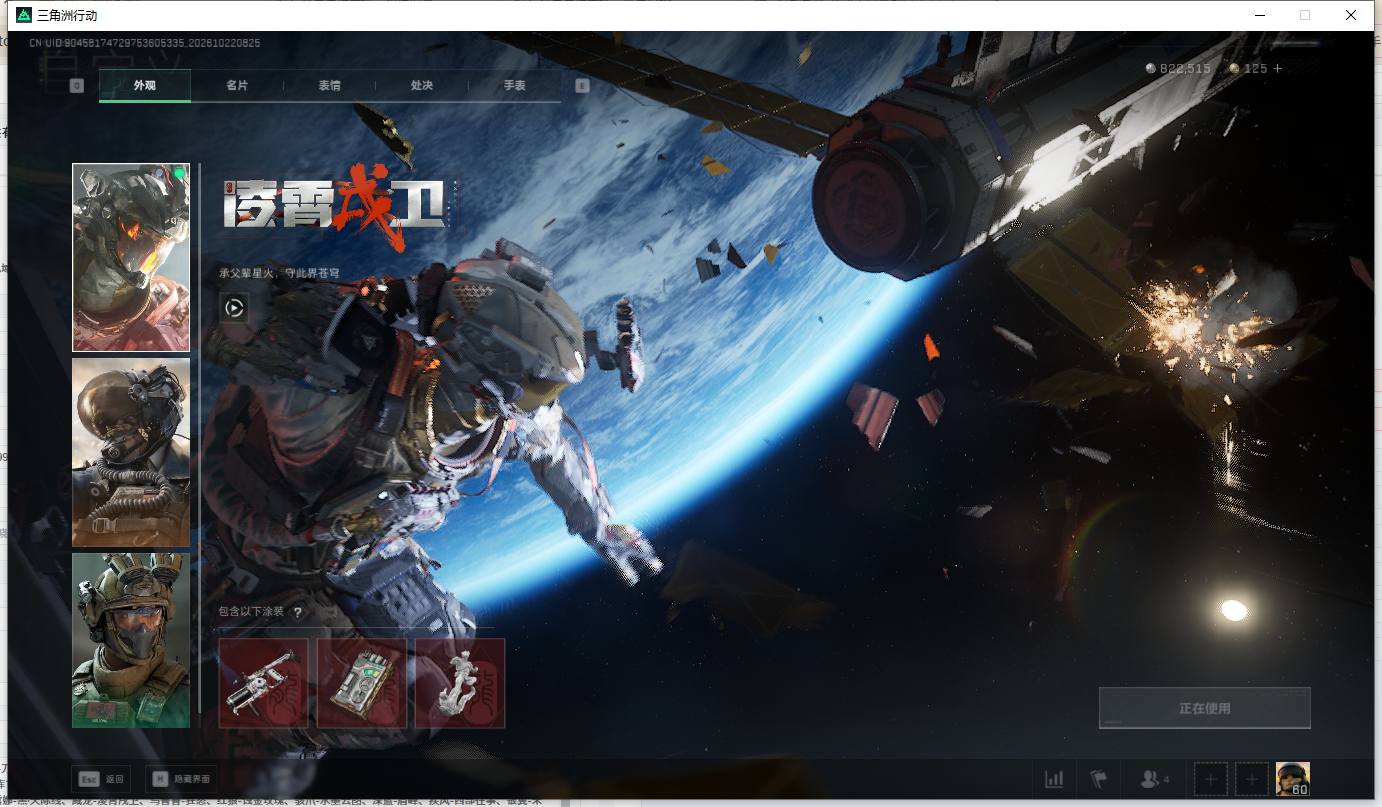Switch to the 手表 tab
This screenshot has width=1382, height=807.
coord(514,86)
